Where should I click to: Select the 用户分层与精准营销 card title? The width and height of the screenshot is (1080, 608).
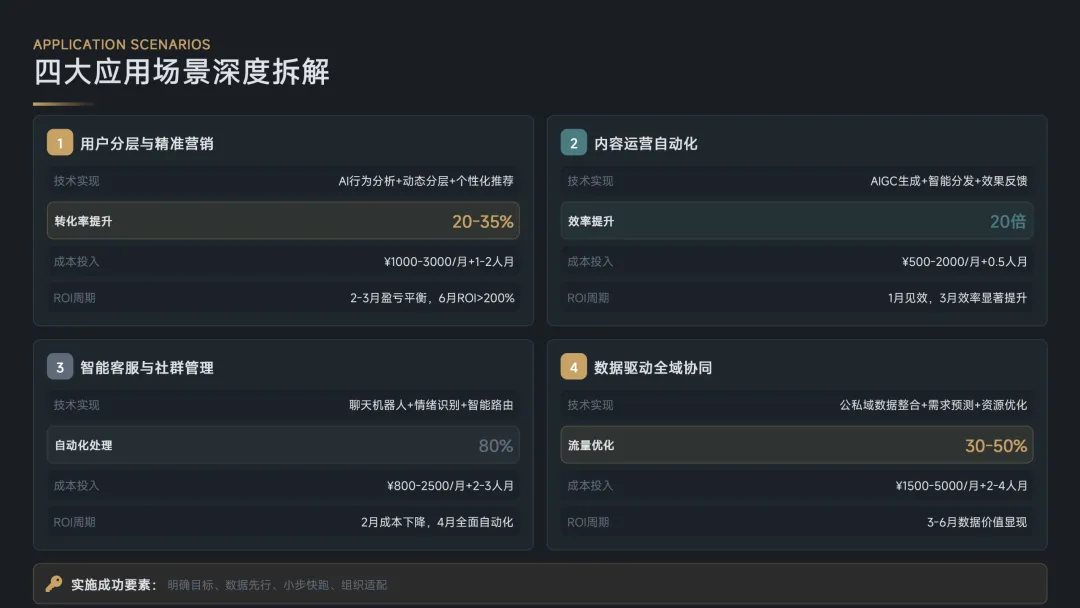[x=147, y=143]
